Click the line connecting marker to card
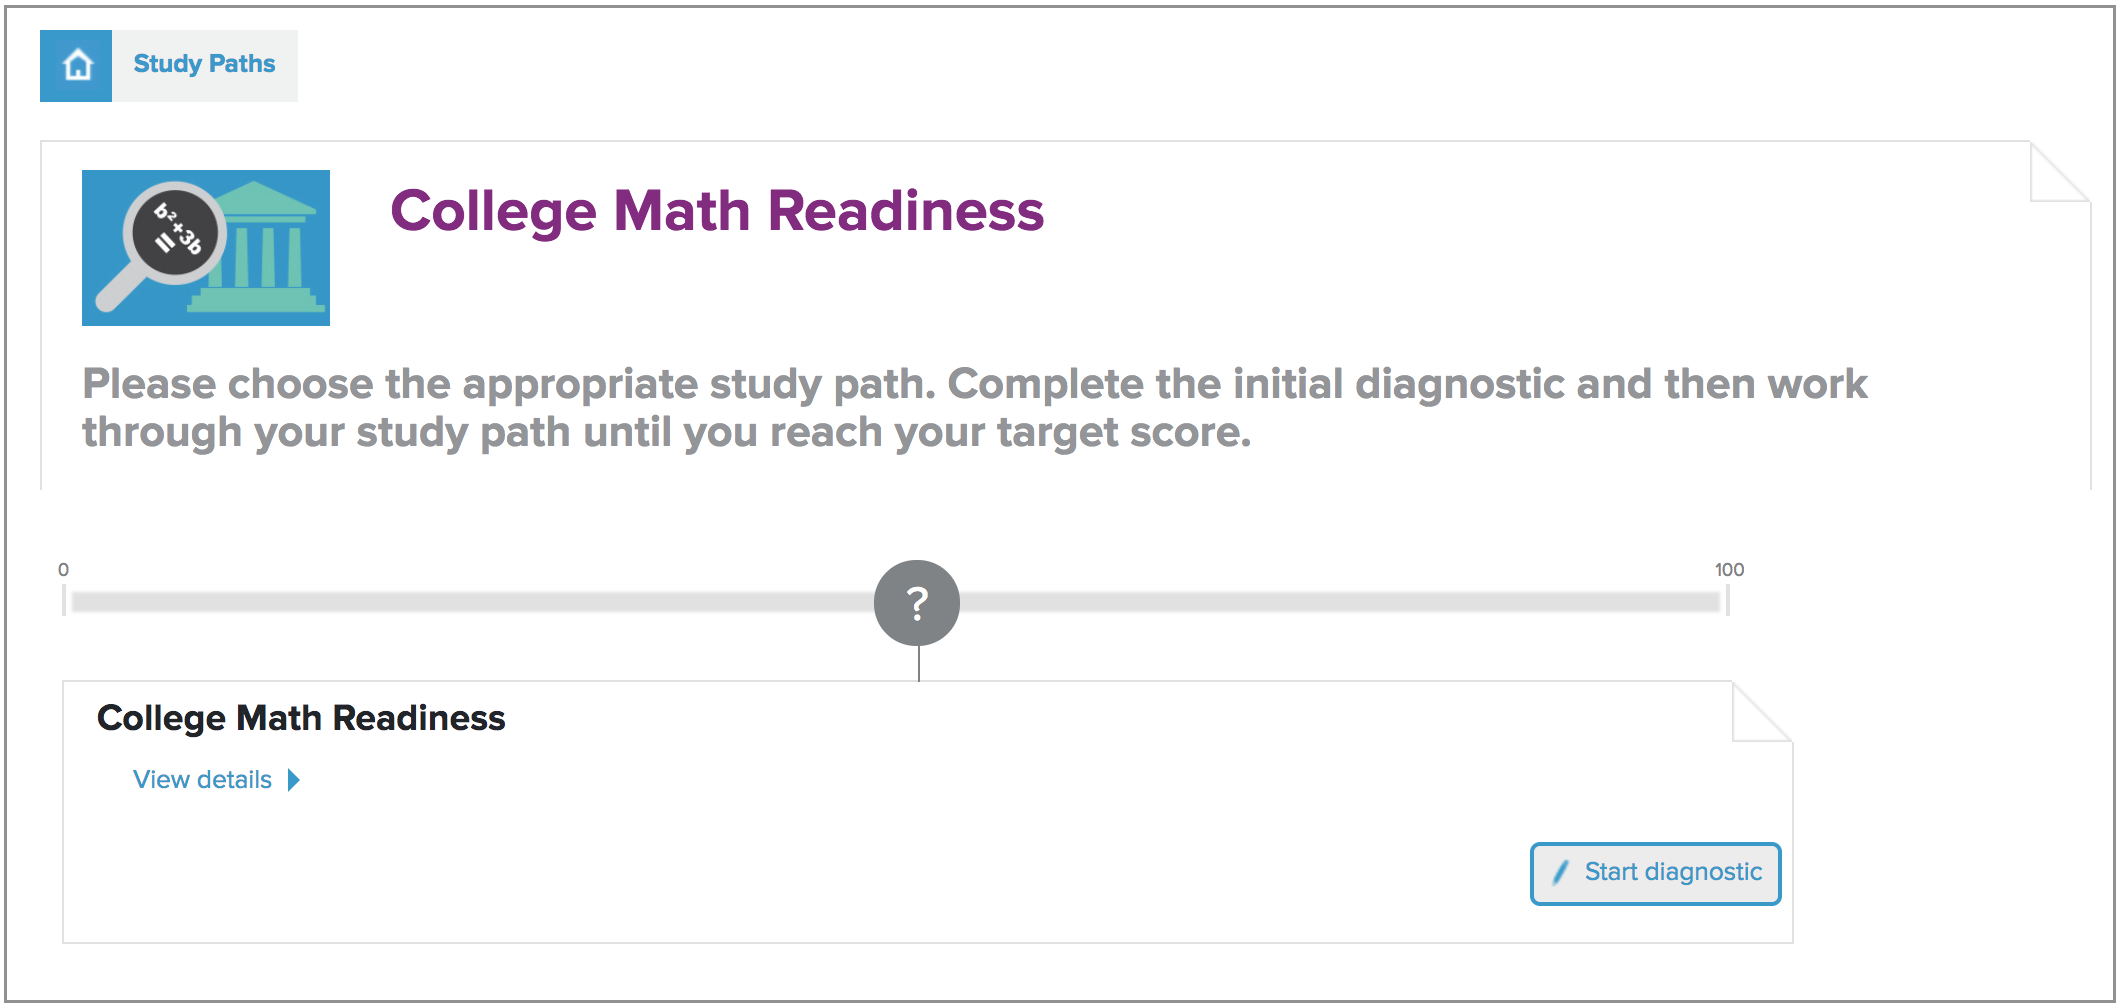 [918, 663]
